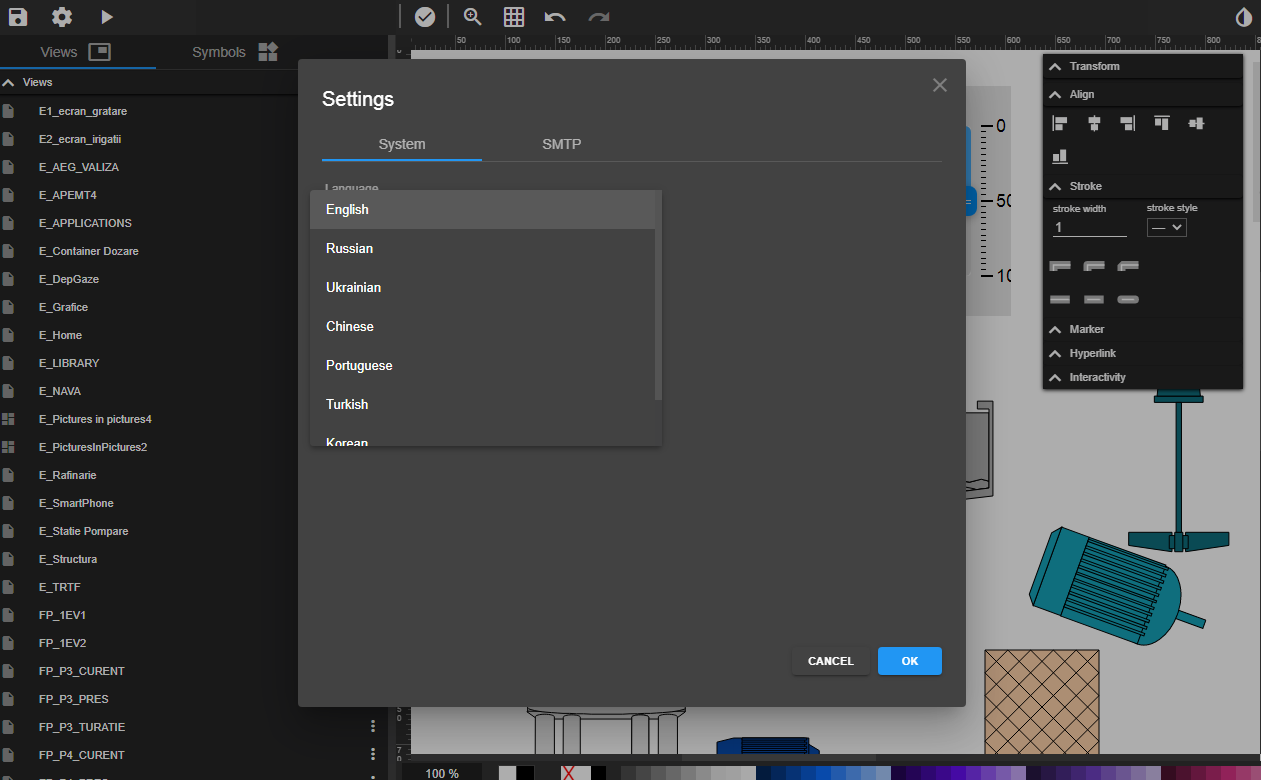Switch to the SMTP settings tab
This screenshot has height=780, width=1261.
coord(561,144)
